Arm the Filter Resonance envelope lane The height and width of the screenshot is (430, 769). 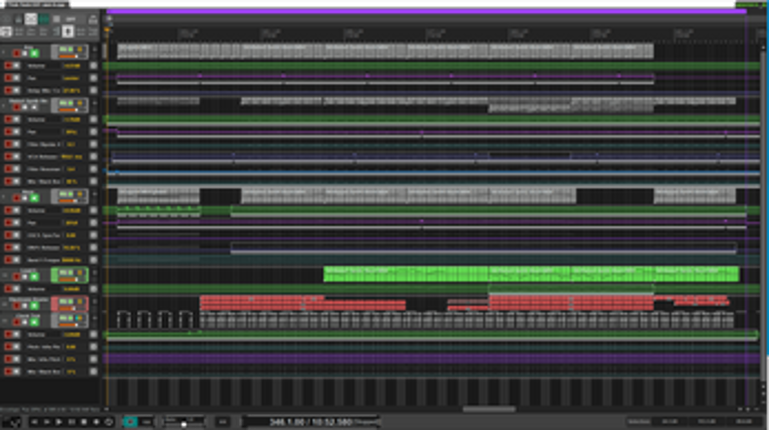8,169
